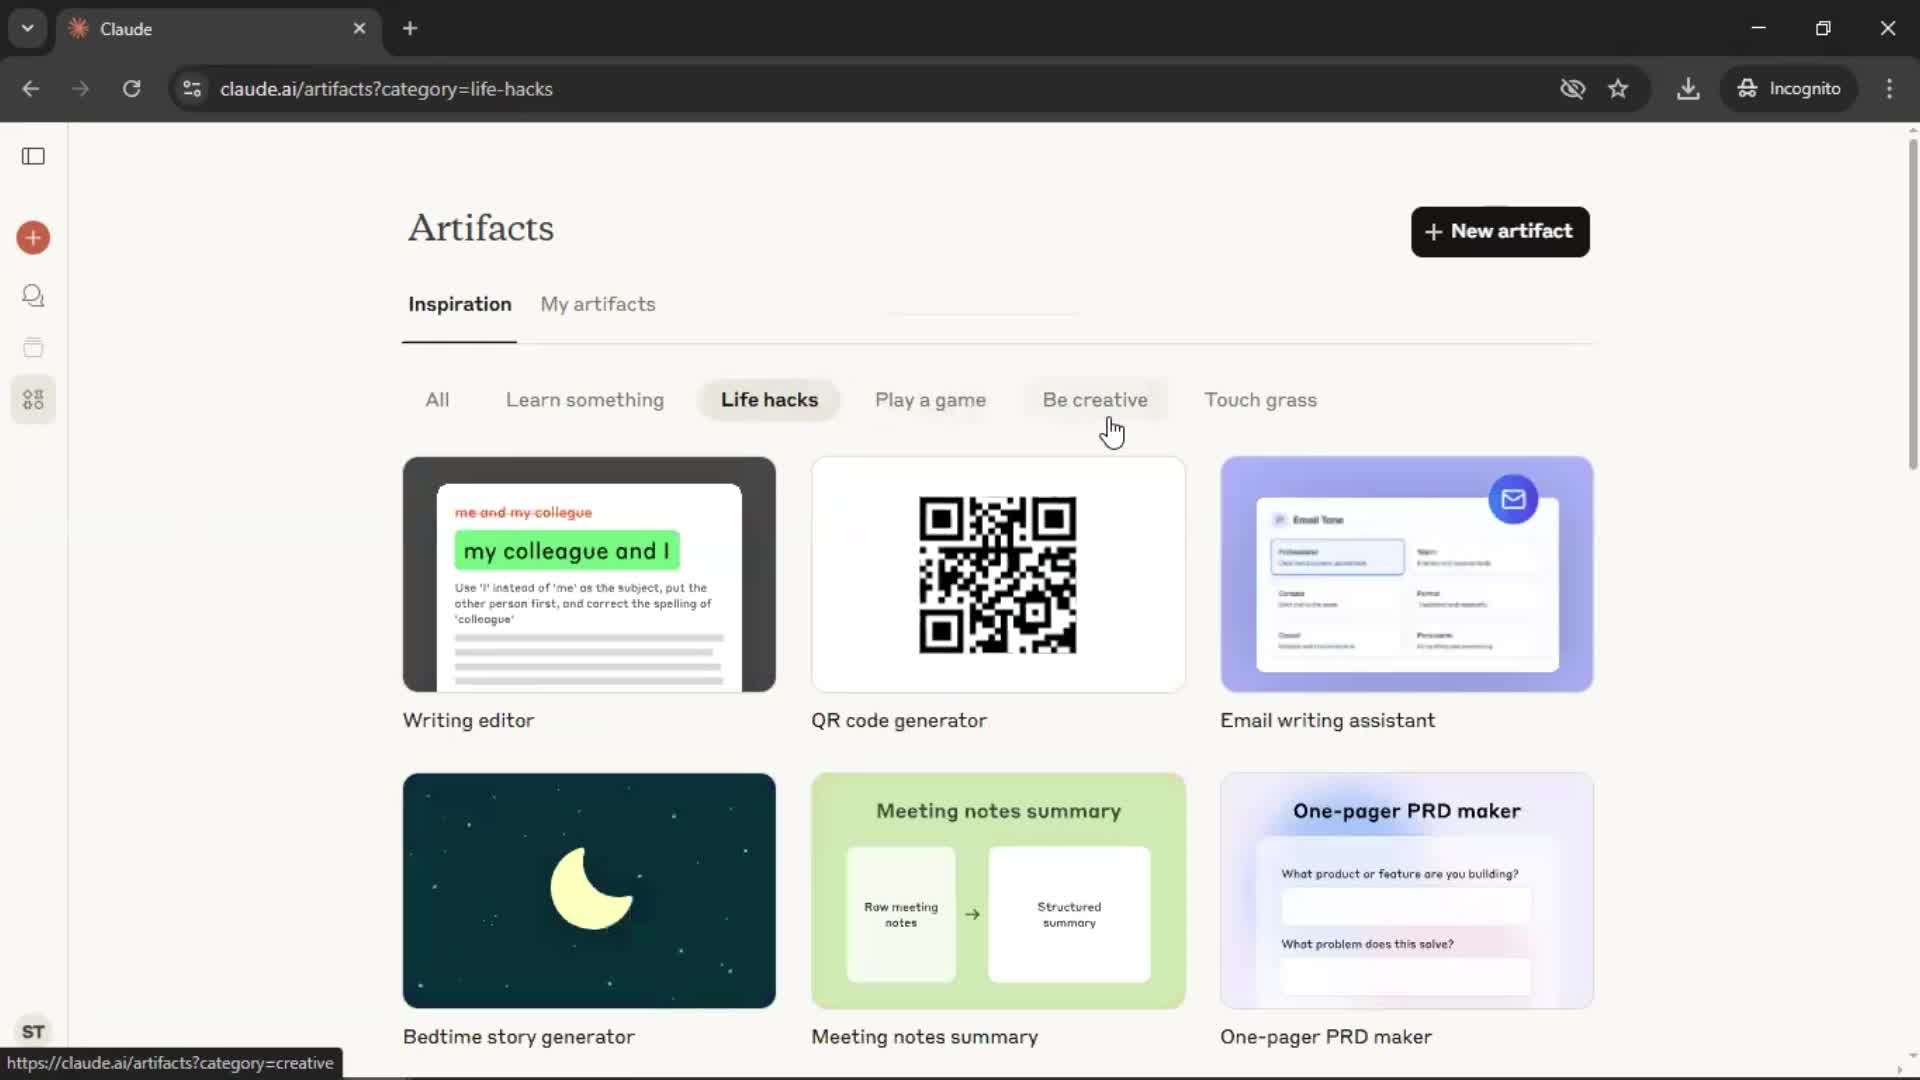
Task: Switch to the My artifacts tab
Action: pyautogui.click(x=598, y=304)
